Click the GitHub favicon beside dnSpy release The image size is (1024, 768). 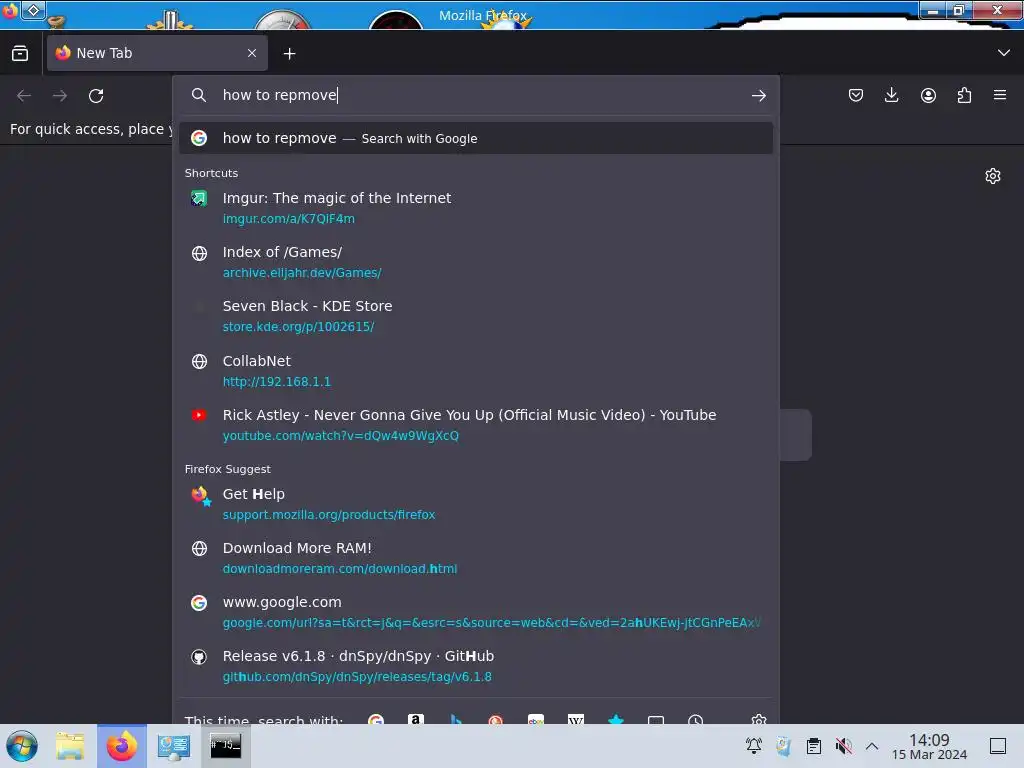tap(199, 657)
